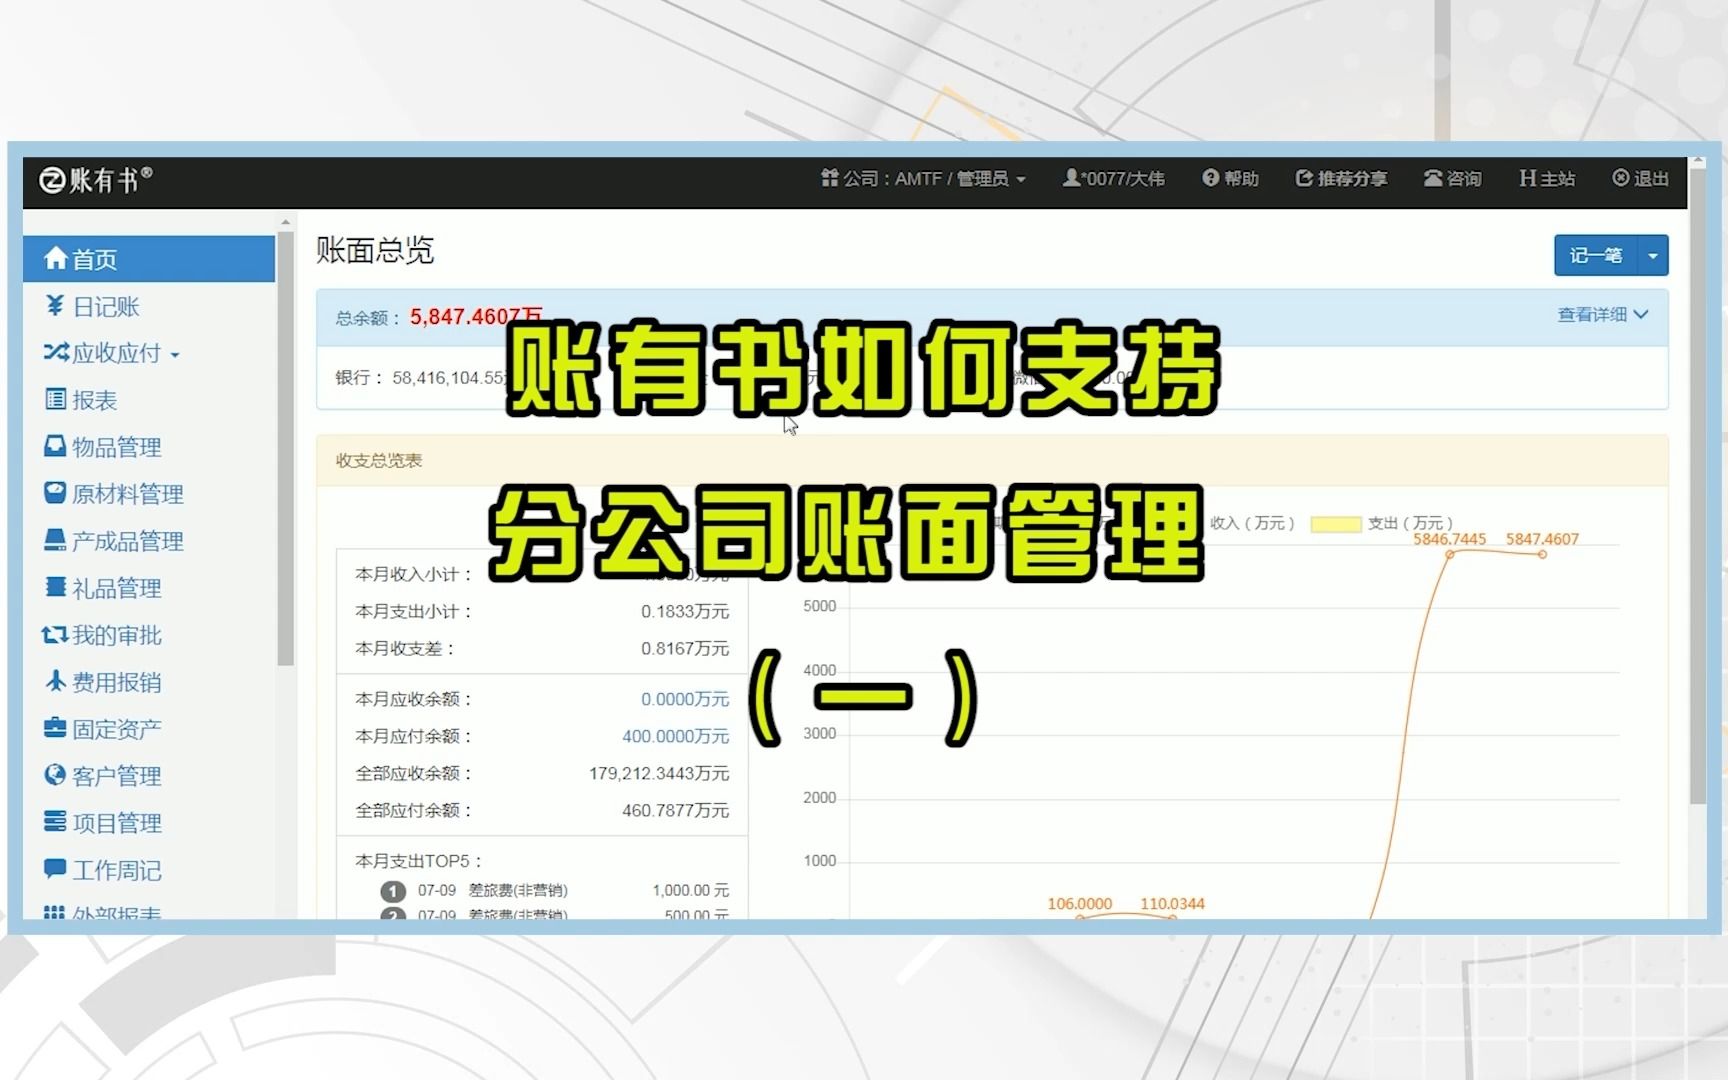
Task: Open the 首页 home page
Action: point(149,259)
